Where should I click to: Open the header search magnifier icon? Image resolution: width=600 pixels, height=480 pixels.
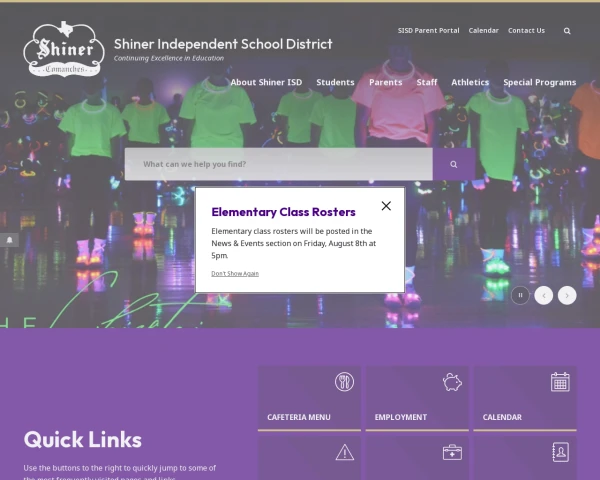[567, 31]
